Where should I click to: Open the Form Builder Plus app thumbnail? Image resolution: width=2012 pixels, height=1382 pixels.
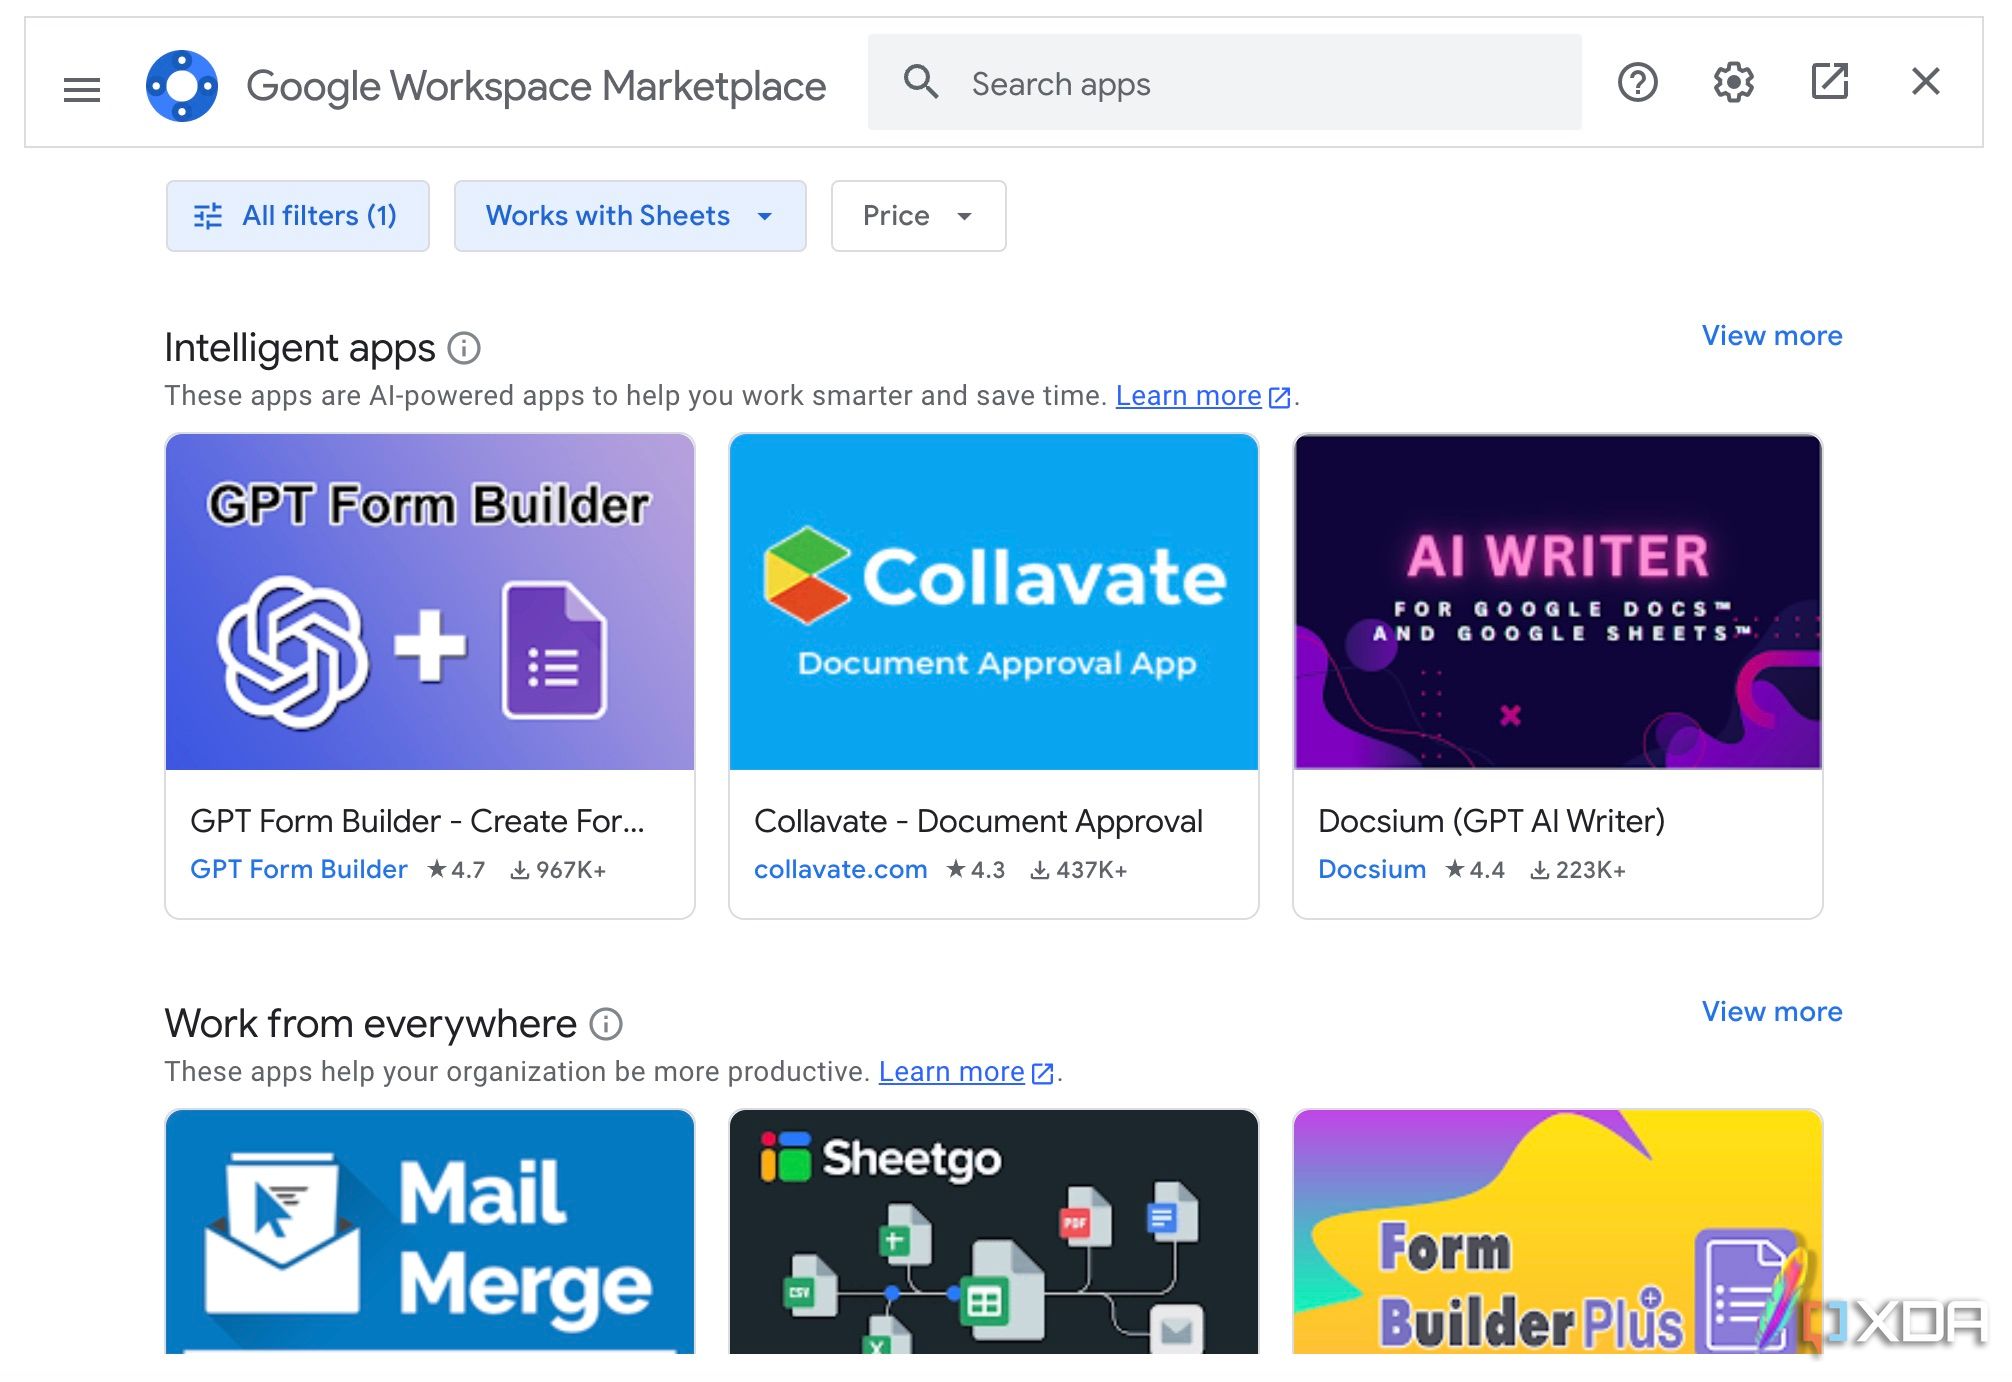(x=1558, y=1232)
